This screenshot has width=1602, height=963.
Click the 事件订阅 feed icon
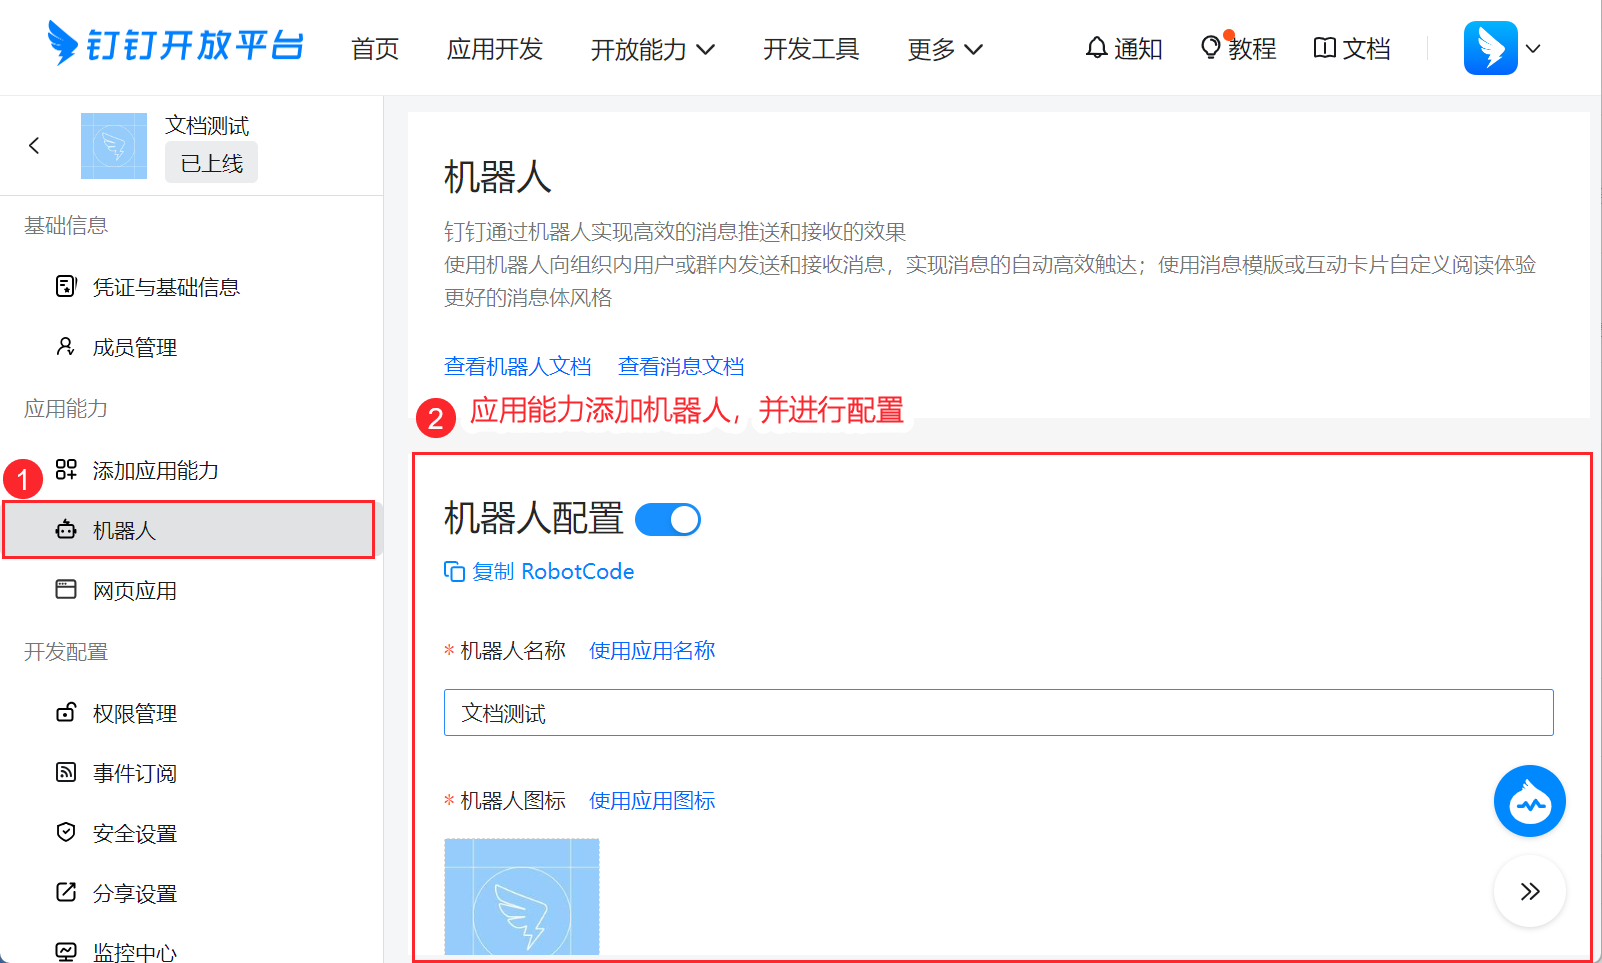coord(66,773)
